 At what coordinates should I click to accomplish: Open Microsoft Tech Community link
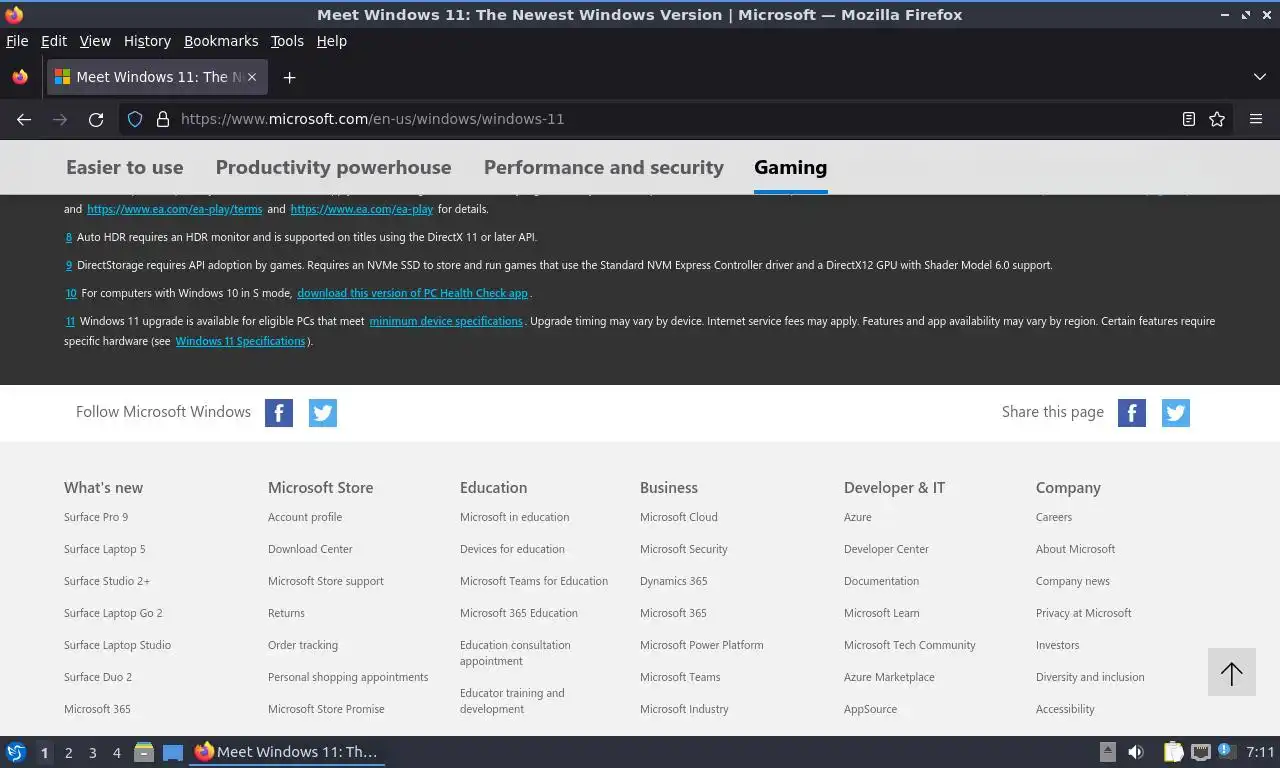(x=909, y=645)
